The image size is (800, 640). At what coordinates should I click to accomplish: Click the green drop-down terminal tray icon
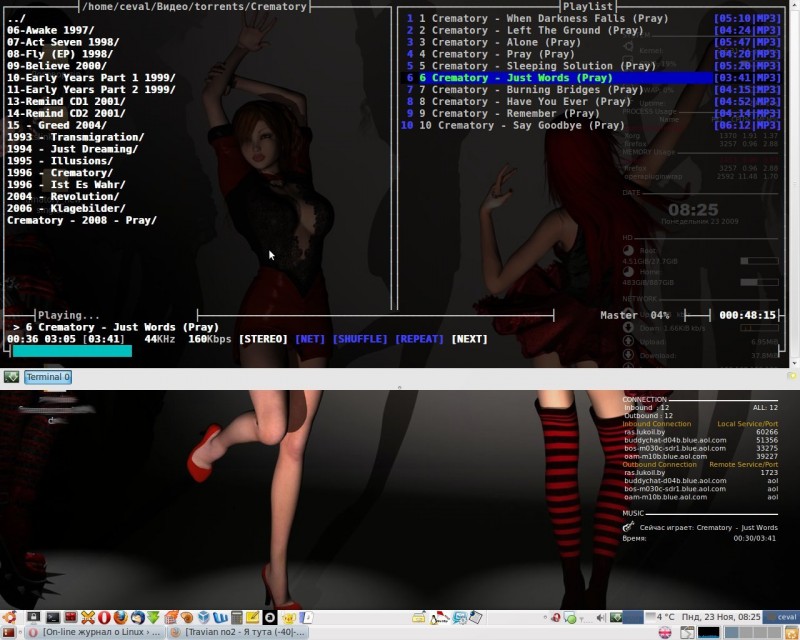tap(616, 618)
